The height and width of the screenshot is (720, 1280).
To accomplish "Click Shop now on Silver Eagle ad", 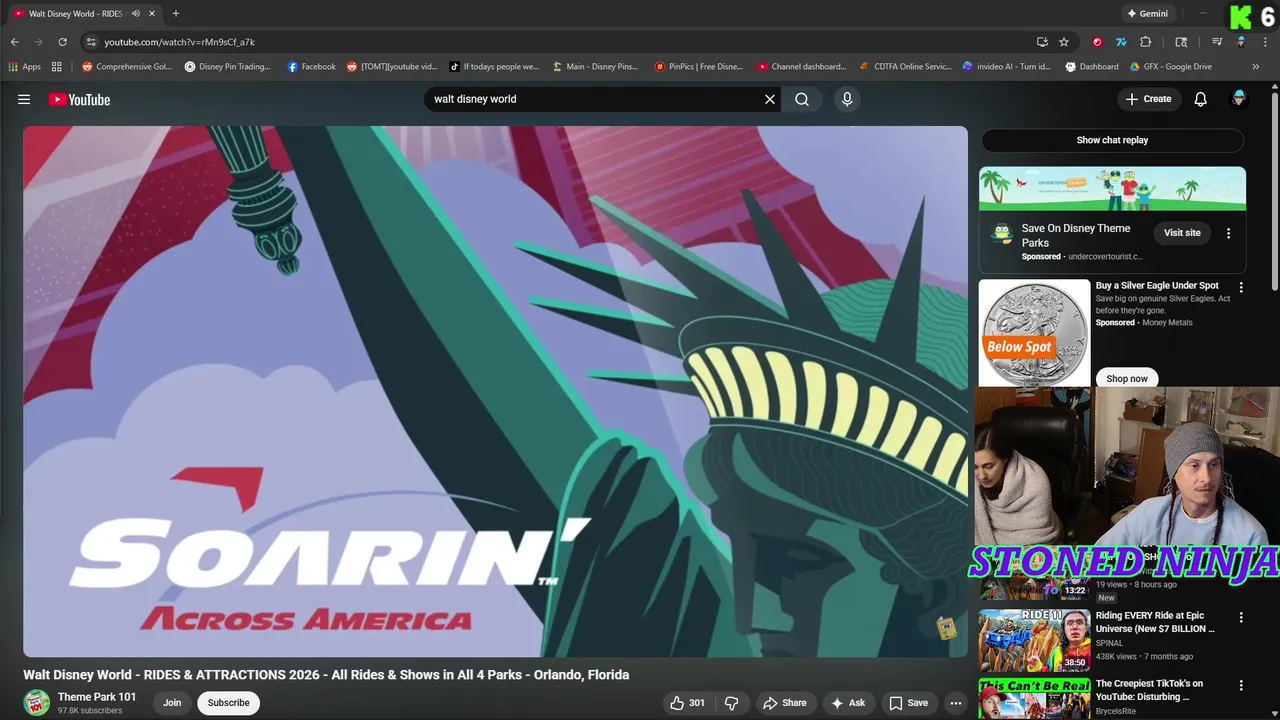I will pyautogui.click(x=1127, y=379).
